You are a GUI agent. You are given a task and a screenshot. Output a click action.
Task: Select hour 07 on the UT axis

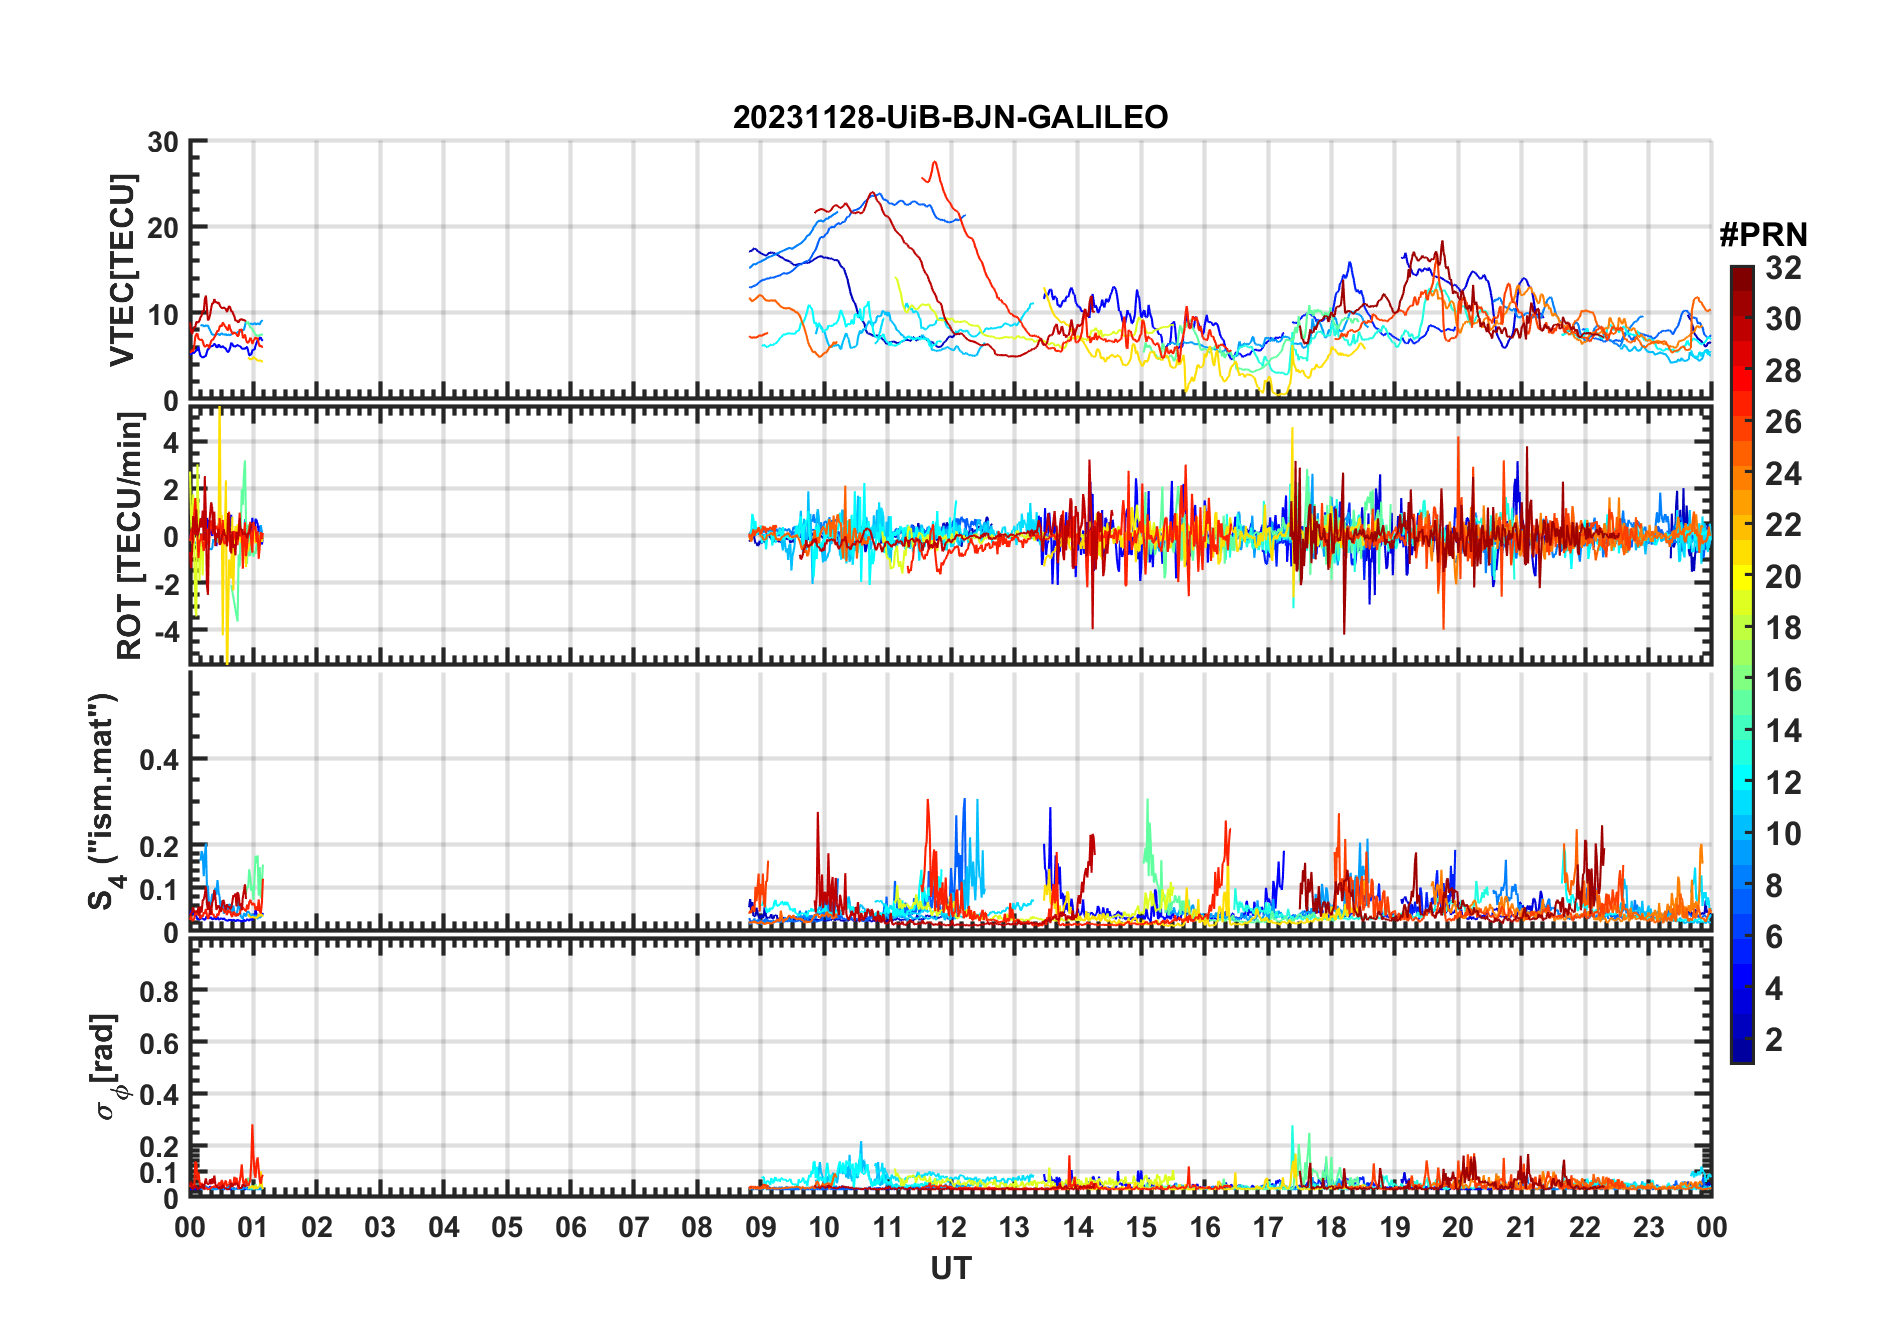(634, 1227)
